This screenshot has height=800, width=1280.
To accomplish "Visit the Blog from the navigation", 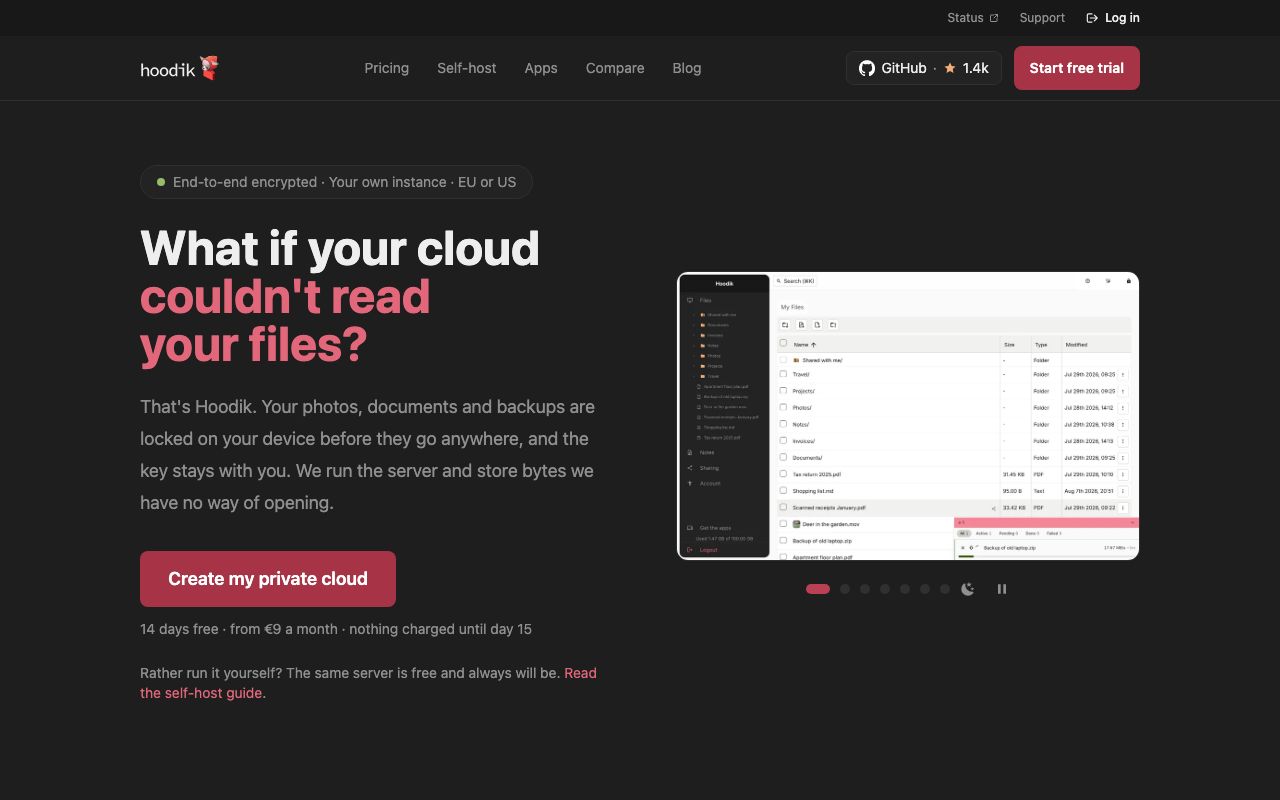I will point(687,68).
